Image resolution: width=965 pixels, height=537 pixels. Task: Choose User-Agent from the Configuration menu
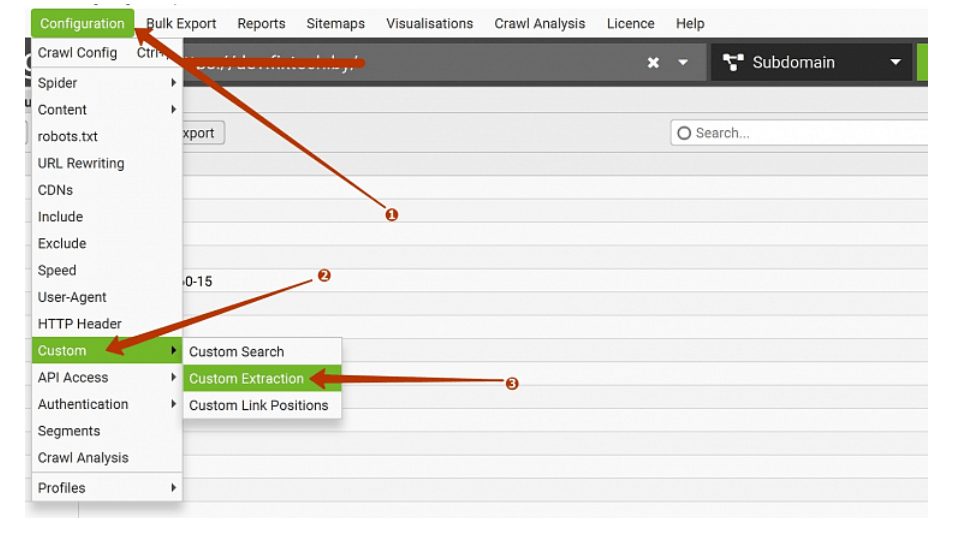click(x=72, y=297)
